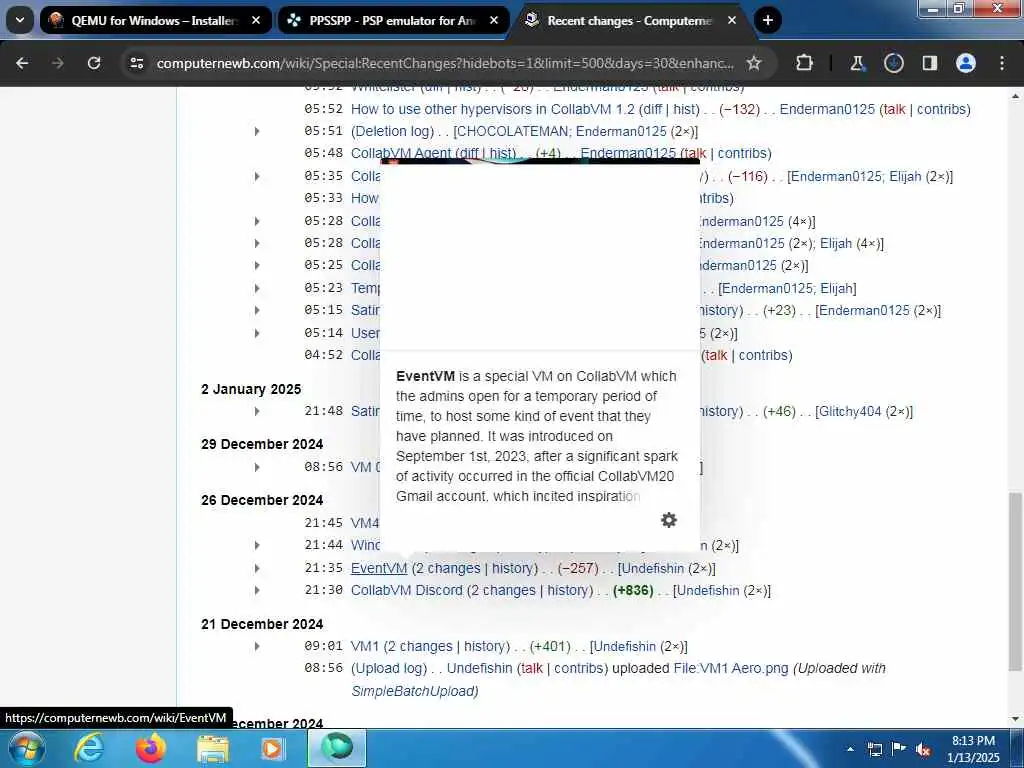Open page preview settings gear icon
The height and width of the screenshot is (768, 1024).
point(669,520)
